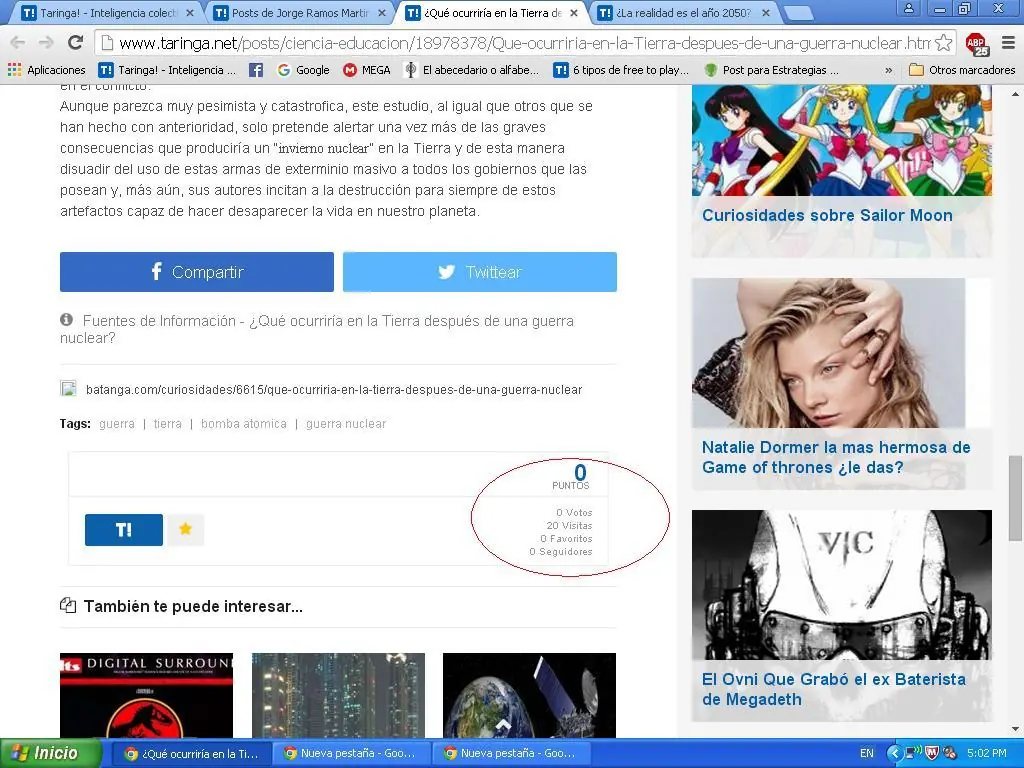Open the Adblock Plus extension icon
Viewport: 1024px width, 768px height.
977,44
